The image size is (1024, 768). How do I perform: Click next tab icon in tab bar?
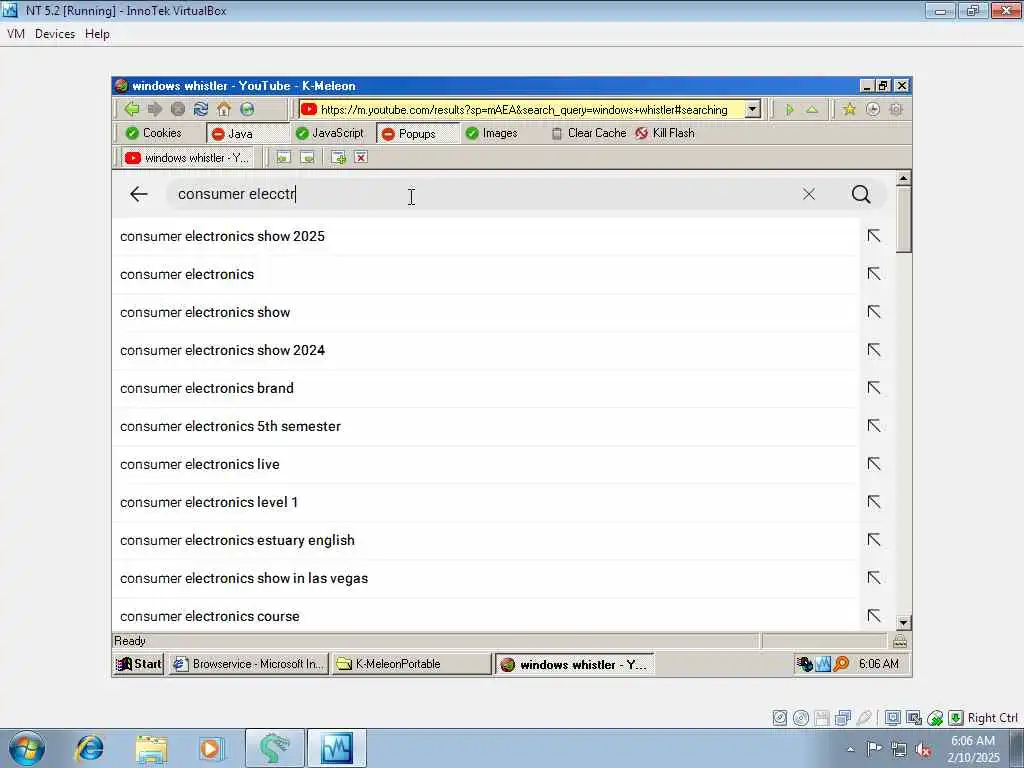pyautogui.click(x=307, y=157)
